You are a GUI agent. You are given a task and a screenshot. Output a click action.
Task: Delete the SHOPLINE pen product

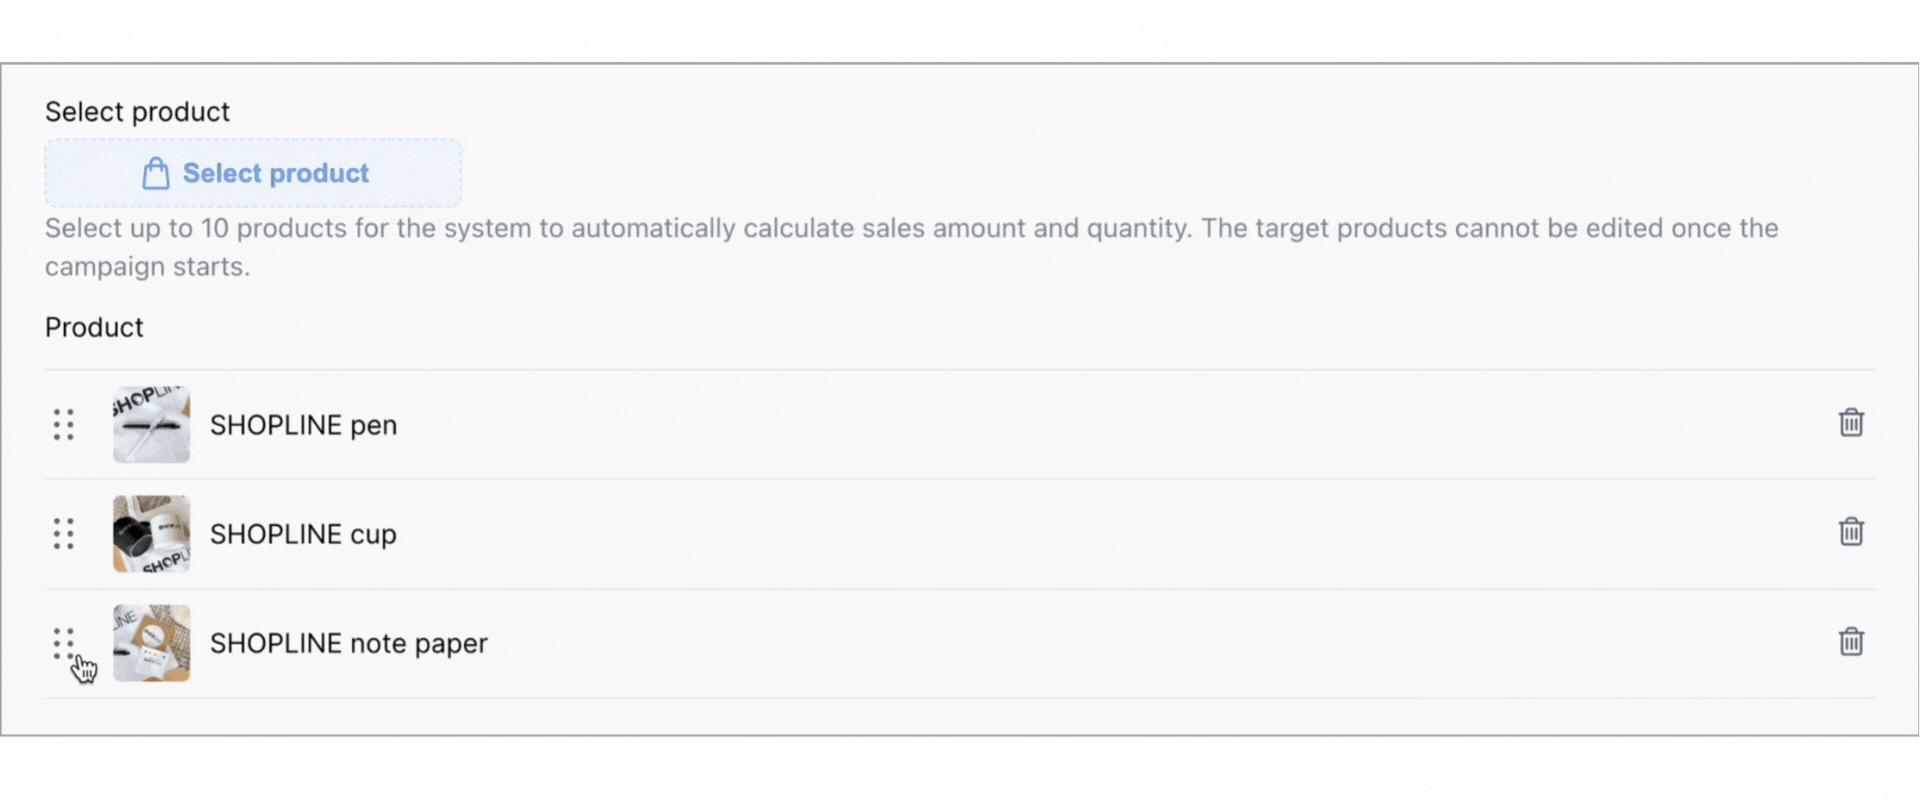(1851, 423)
